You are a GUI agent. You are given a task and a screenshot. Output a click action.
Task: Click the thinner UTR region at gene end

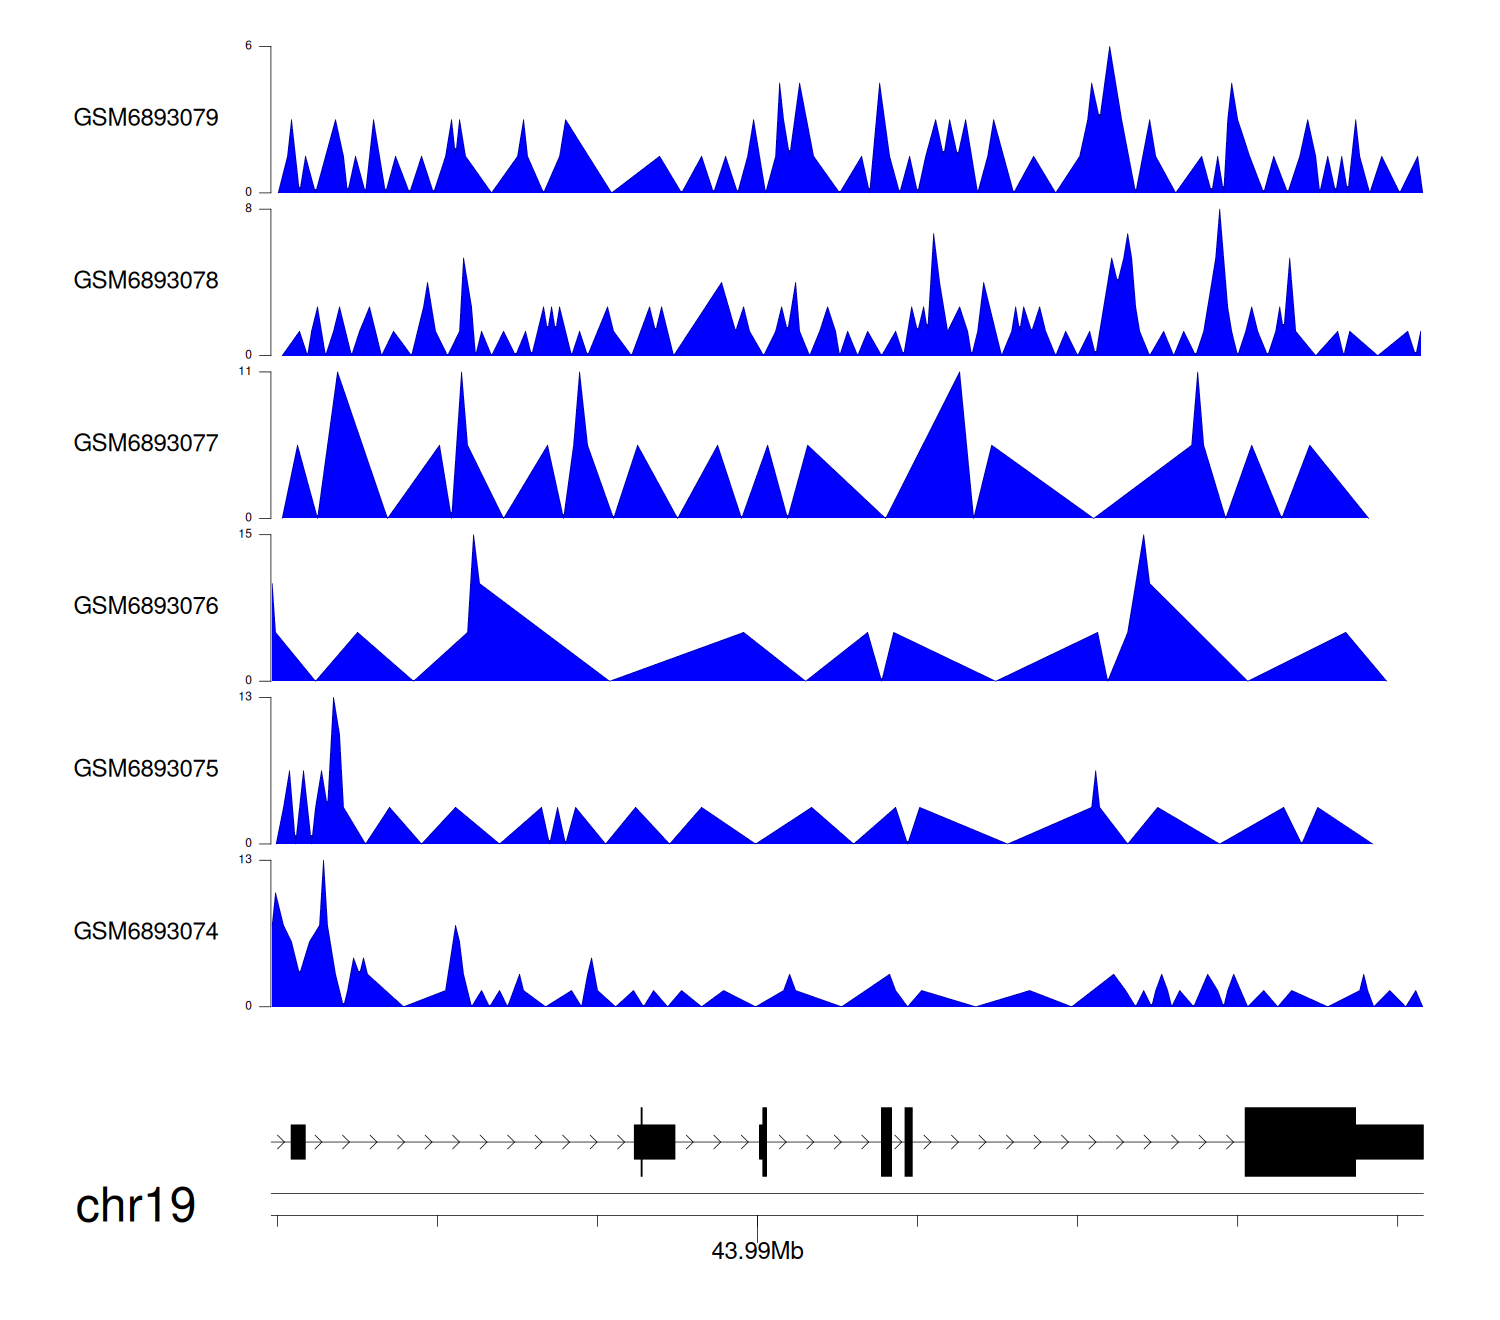[1389, 1142]
